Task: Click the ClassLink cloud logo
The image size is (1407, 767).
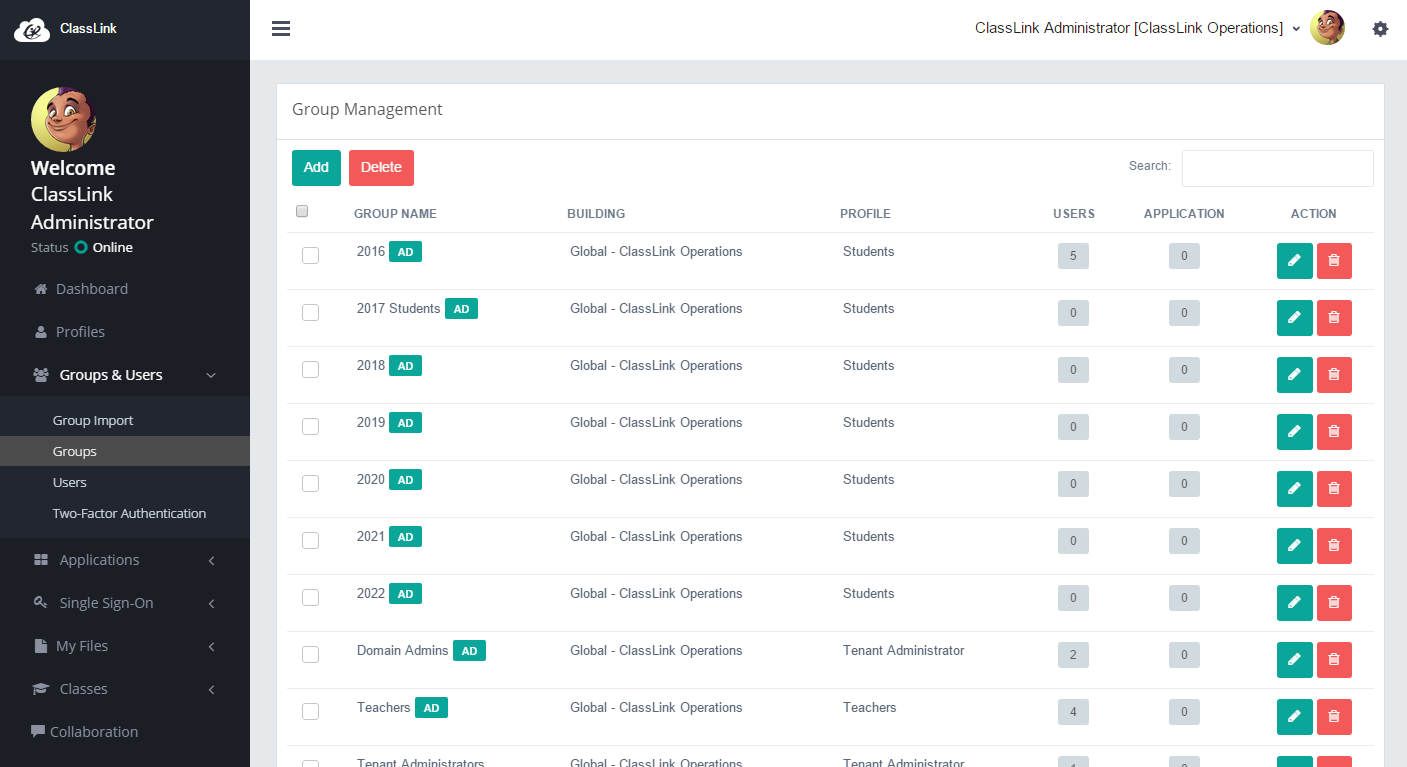Action: [x=32, y=30]
